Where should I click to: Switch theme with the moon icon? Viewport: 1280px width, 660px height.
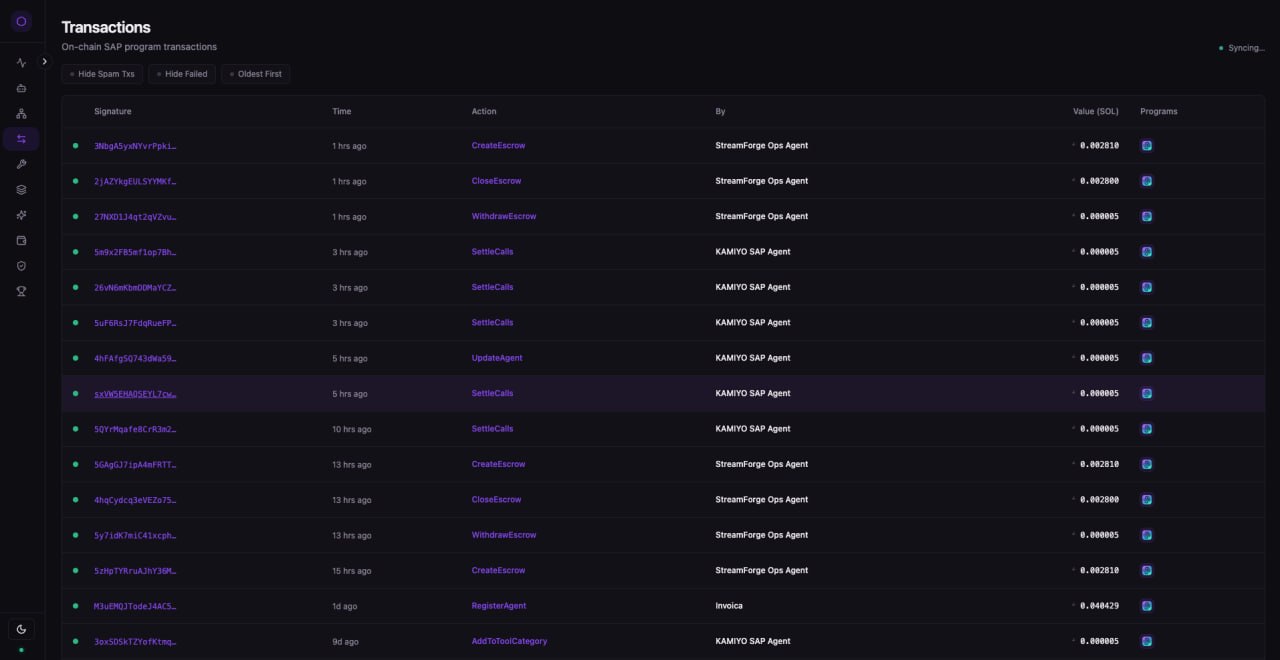pos(21,629)
